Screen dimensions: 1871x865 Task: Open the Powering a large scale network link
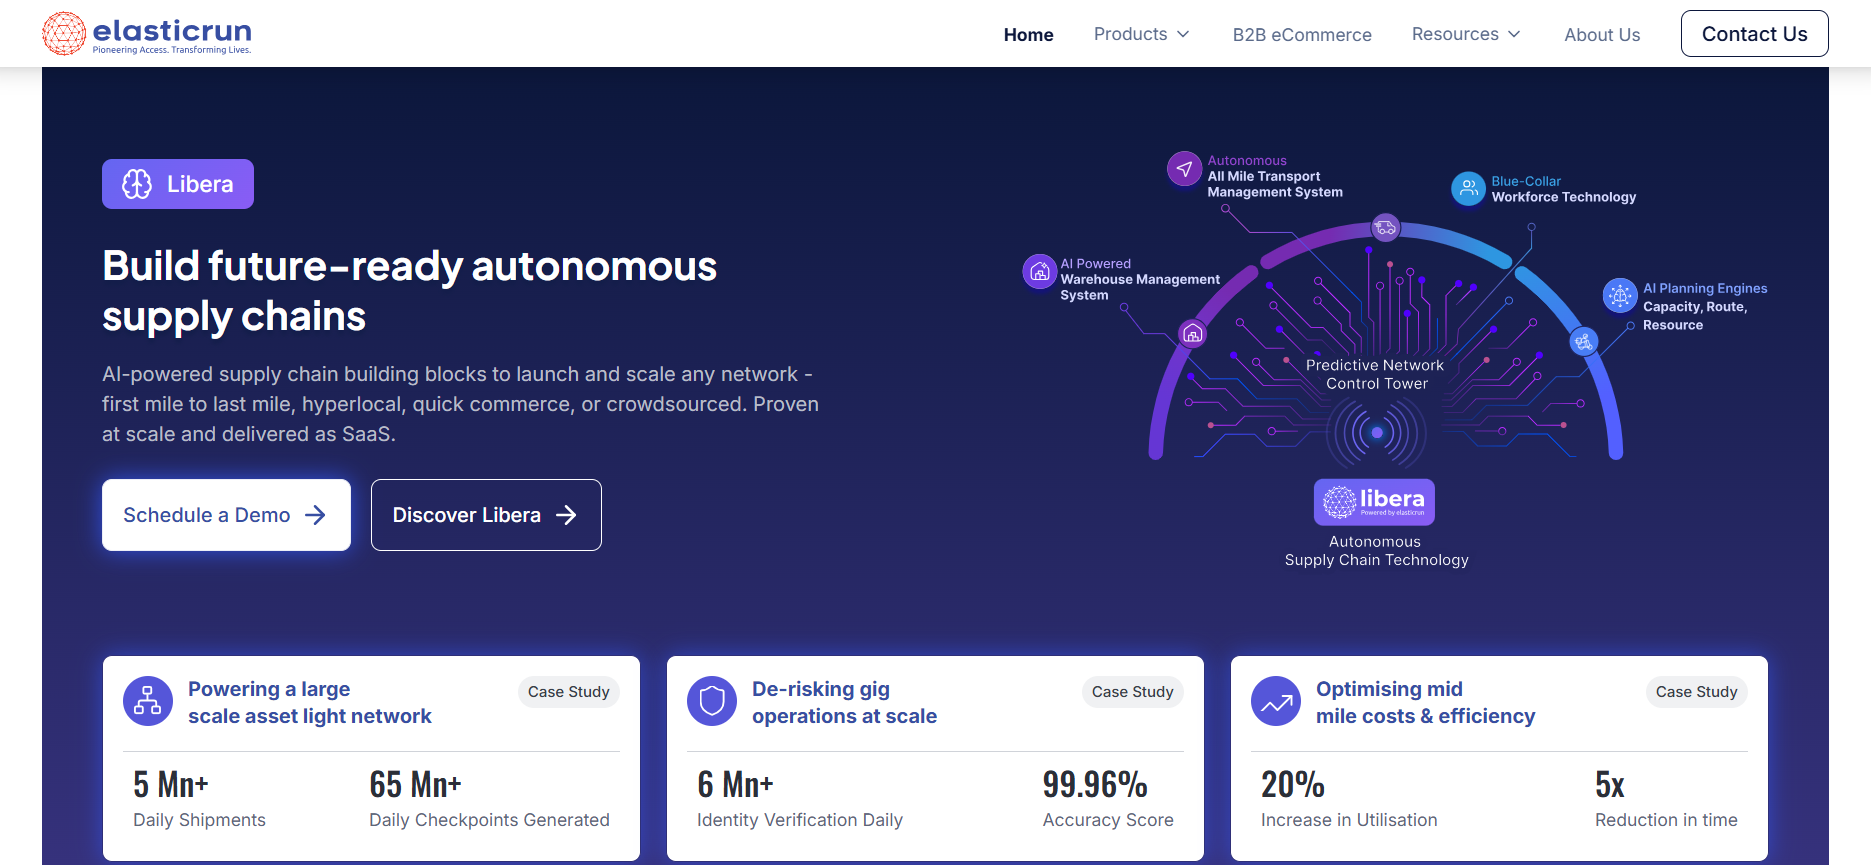click(309, 702)
